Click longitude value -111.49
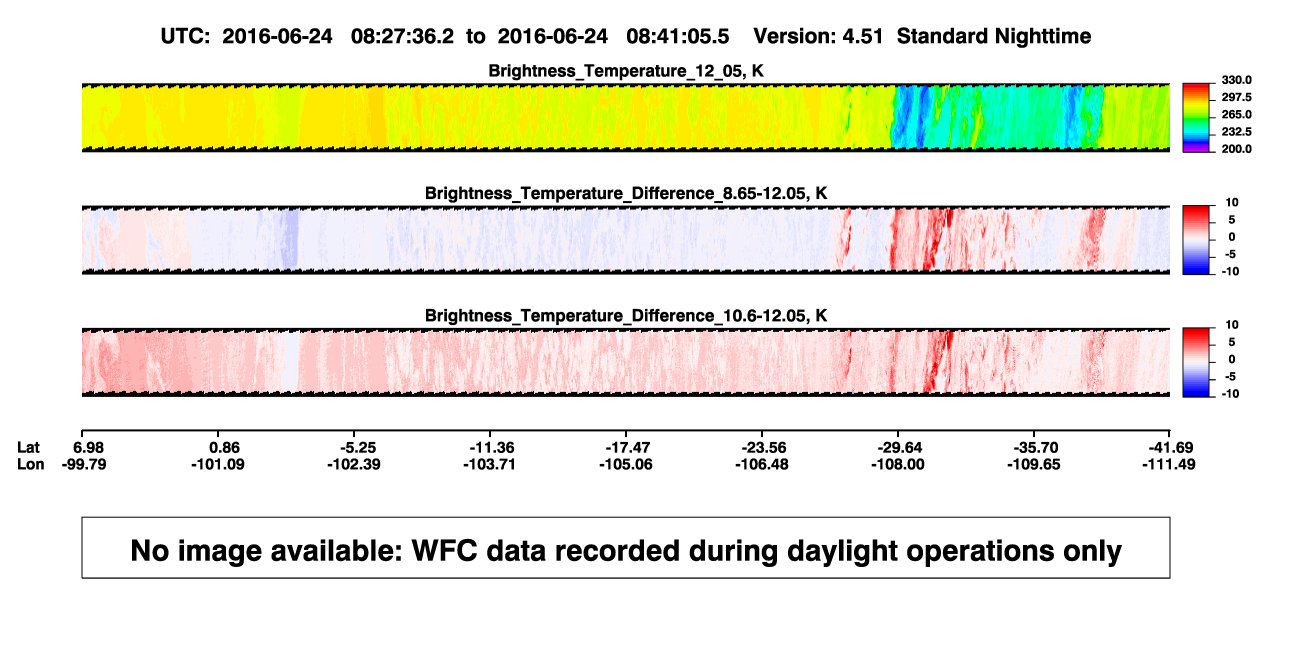 (1169, 464)
